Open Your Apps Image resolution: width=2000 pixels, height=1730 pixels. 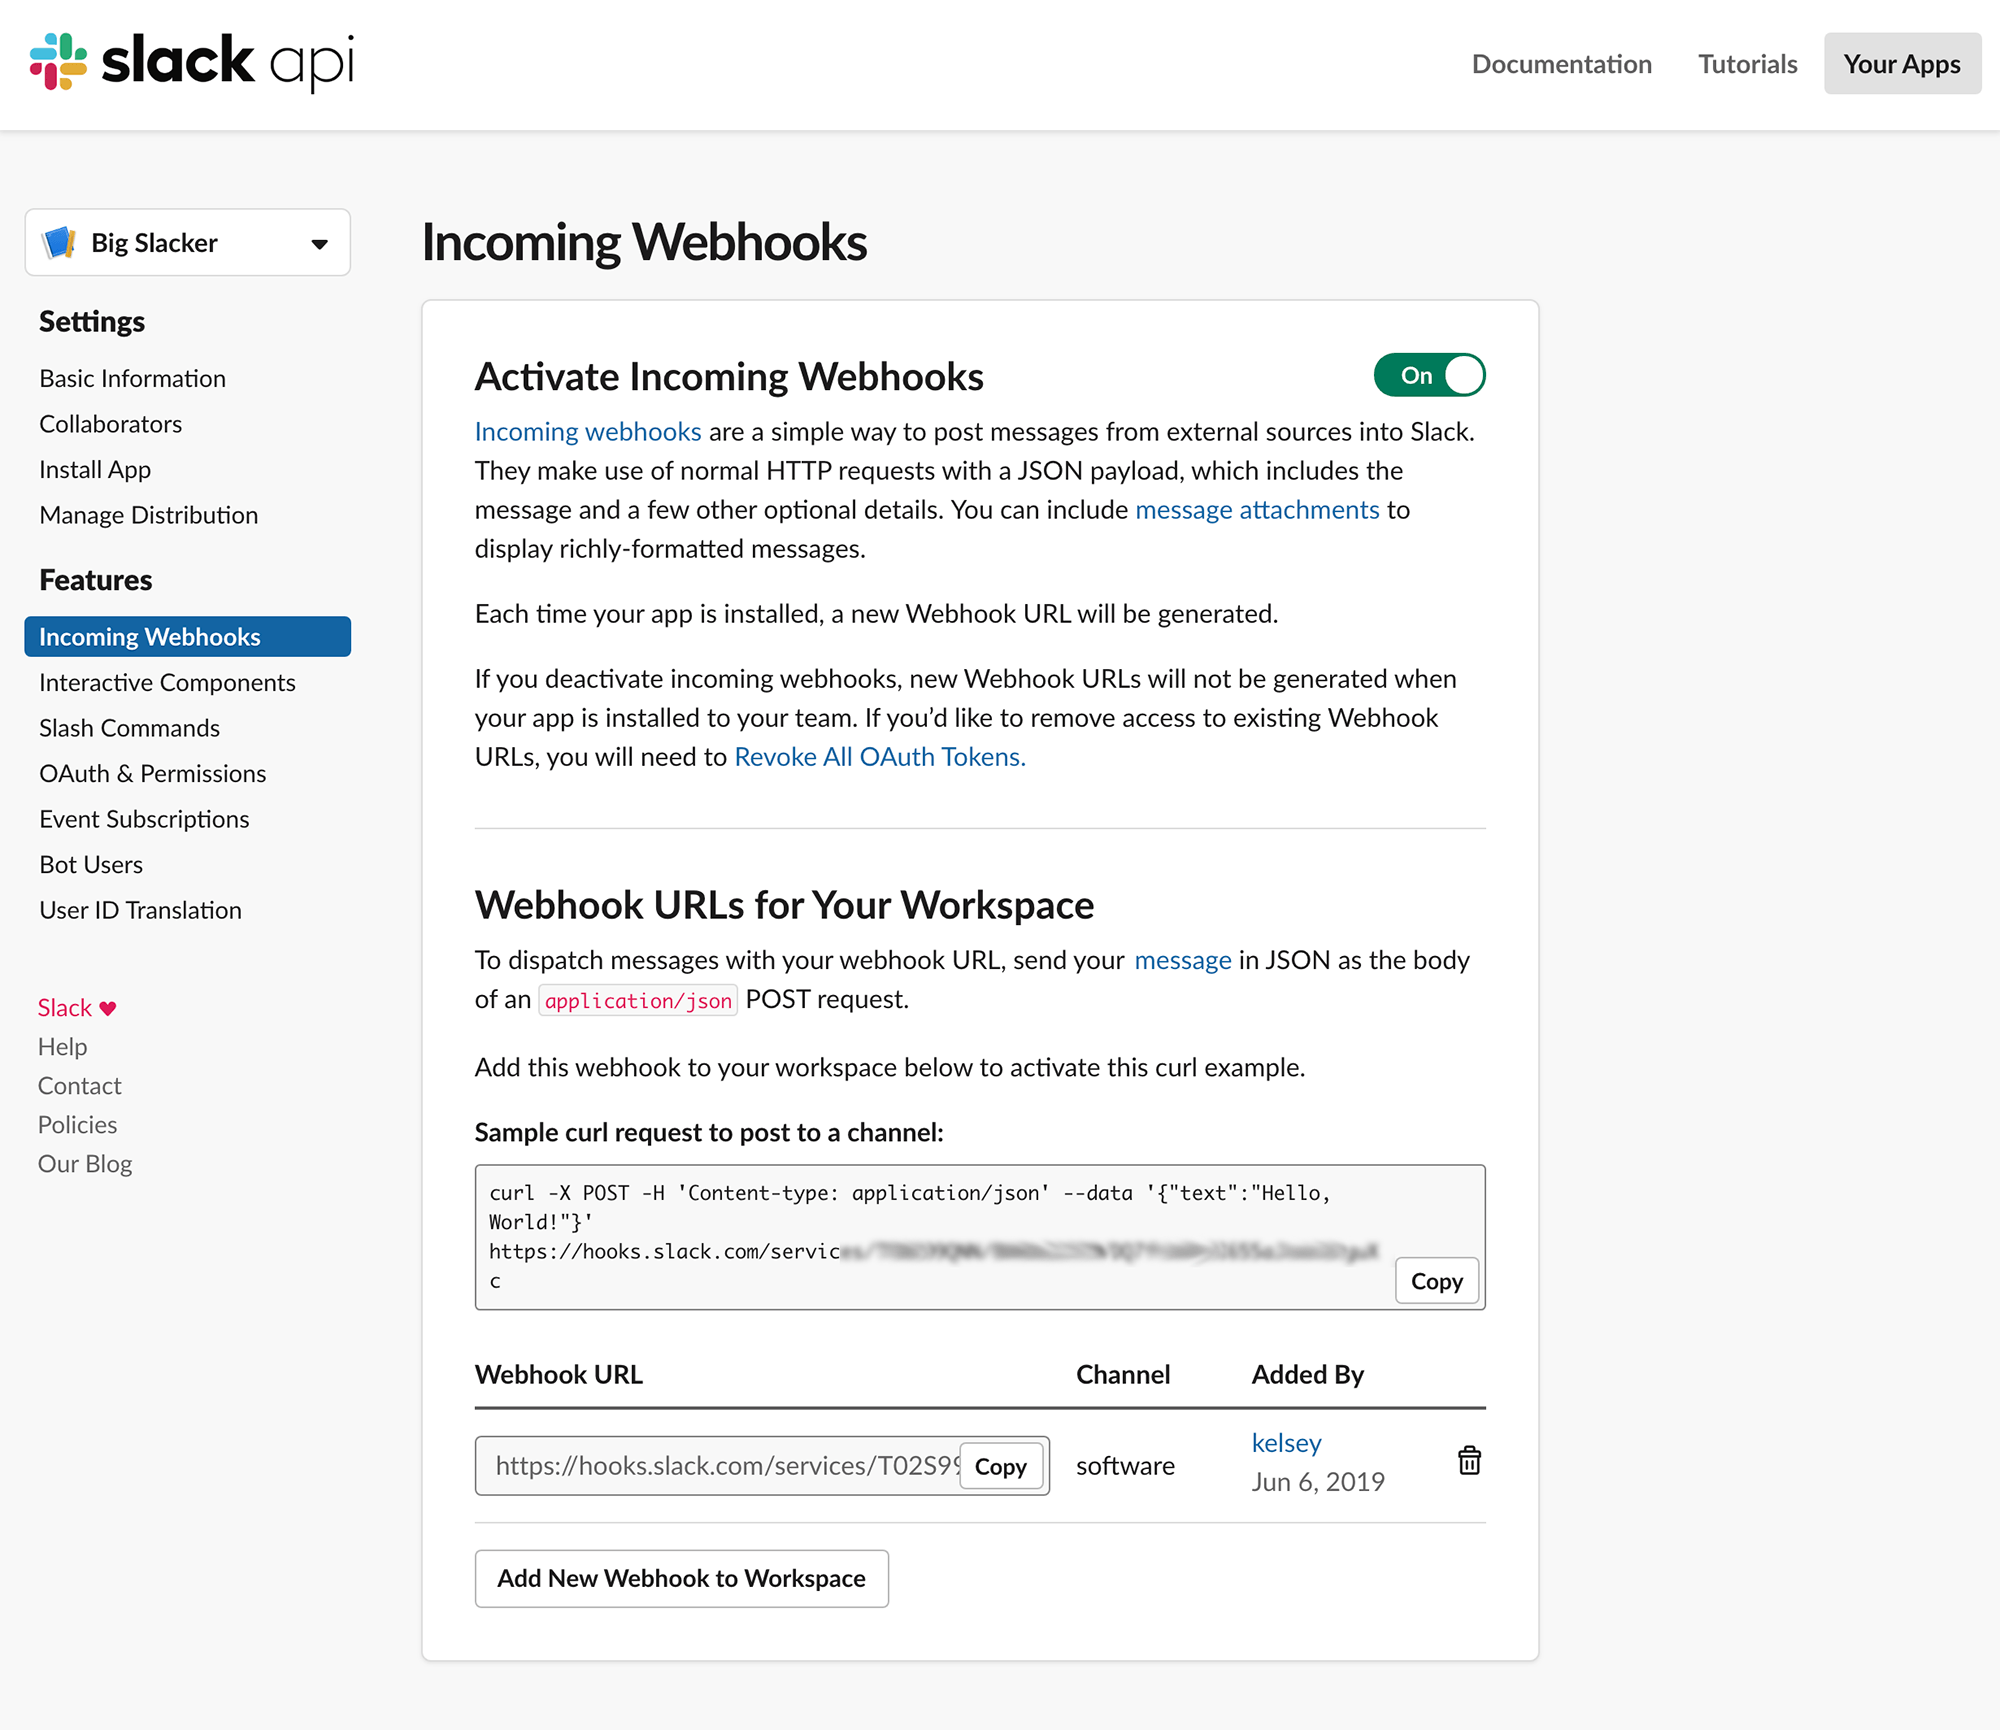coord(1902,63)
